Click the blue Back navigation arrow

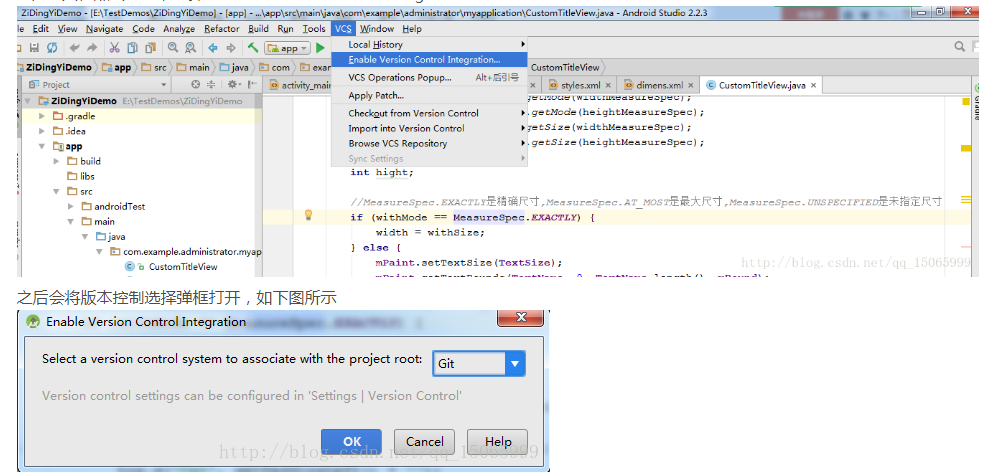(x=213, y=48)
